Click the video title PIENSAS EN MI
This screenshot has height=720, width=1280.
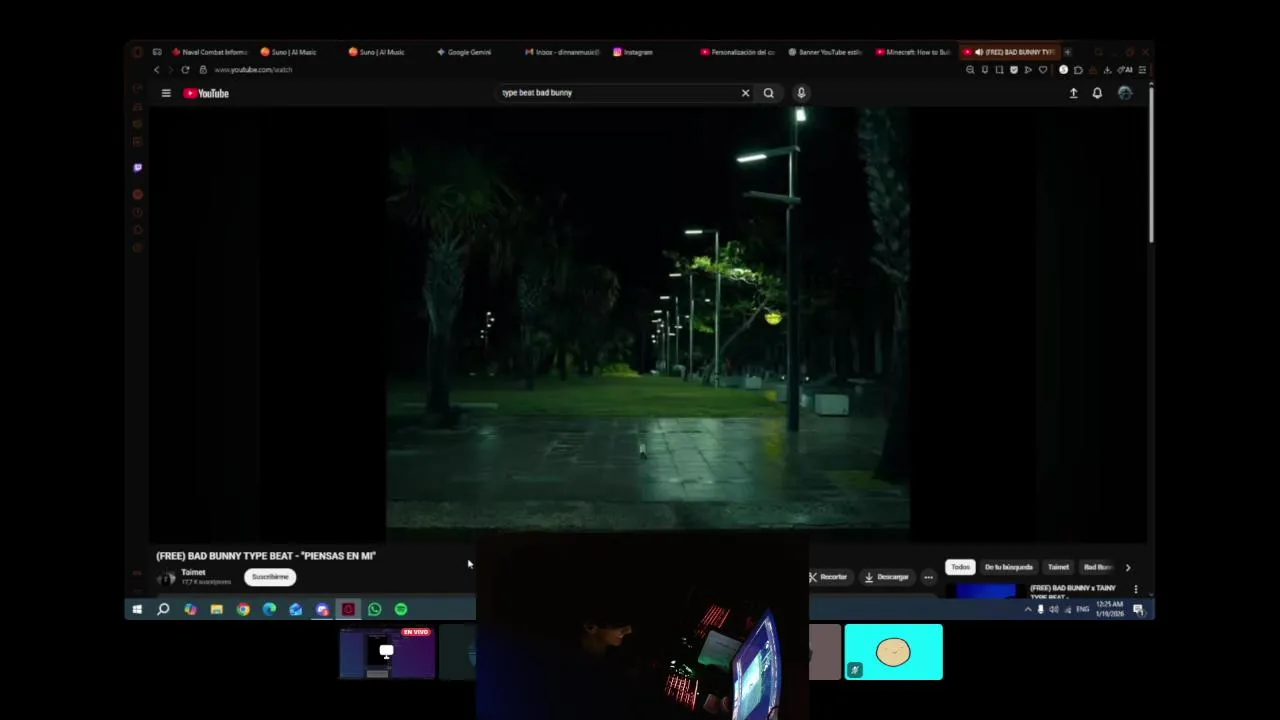[x=266, y=556]
